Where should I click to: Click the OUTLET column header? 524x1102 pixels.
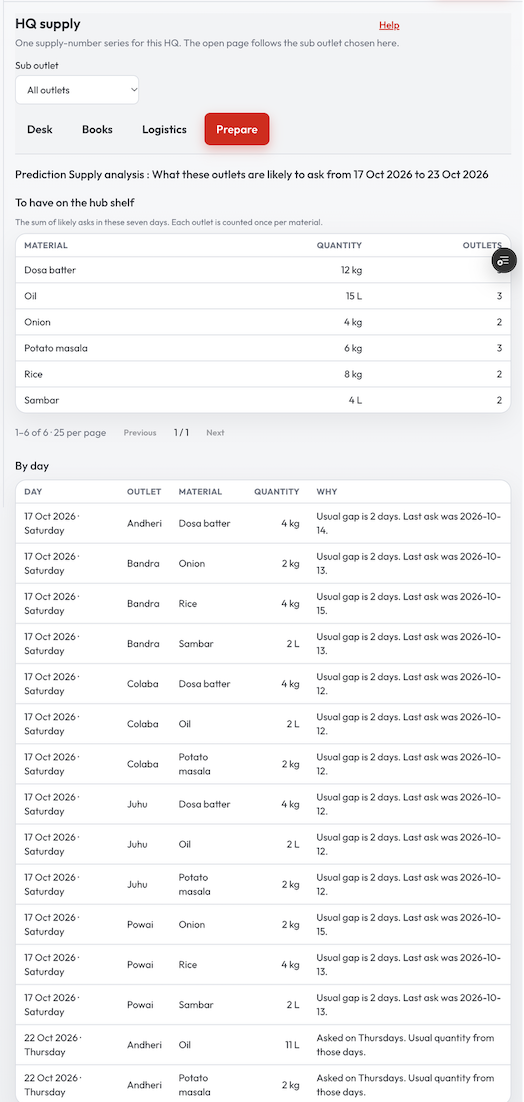coord(144,492)
